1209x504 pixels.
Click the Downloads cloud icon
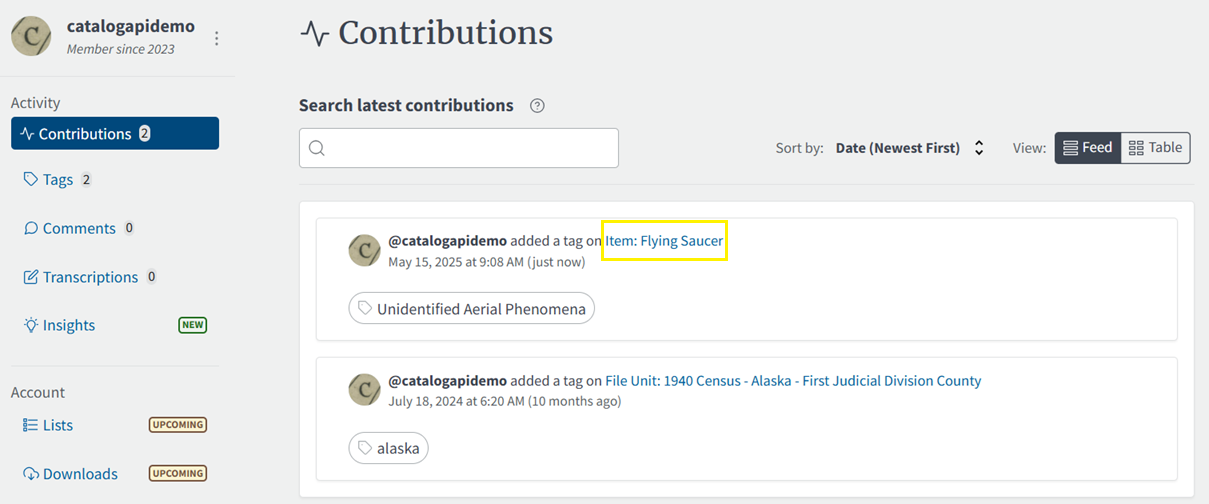31,474
